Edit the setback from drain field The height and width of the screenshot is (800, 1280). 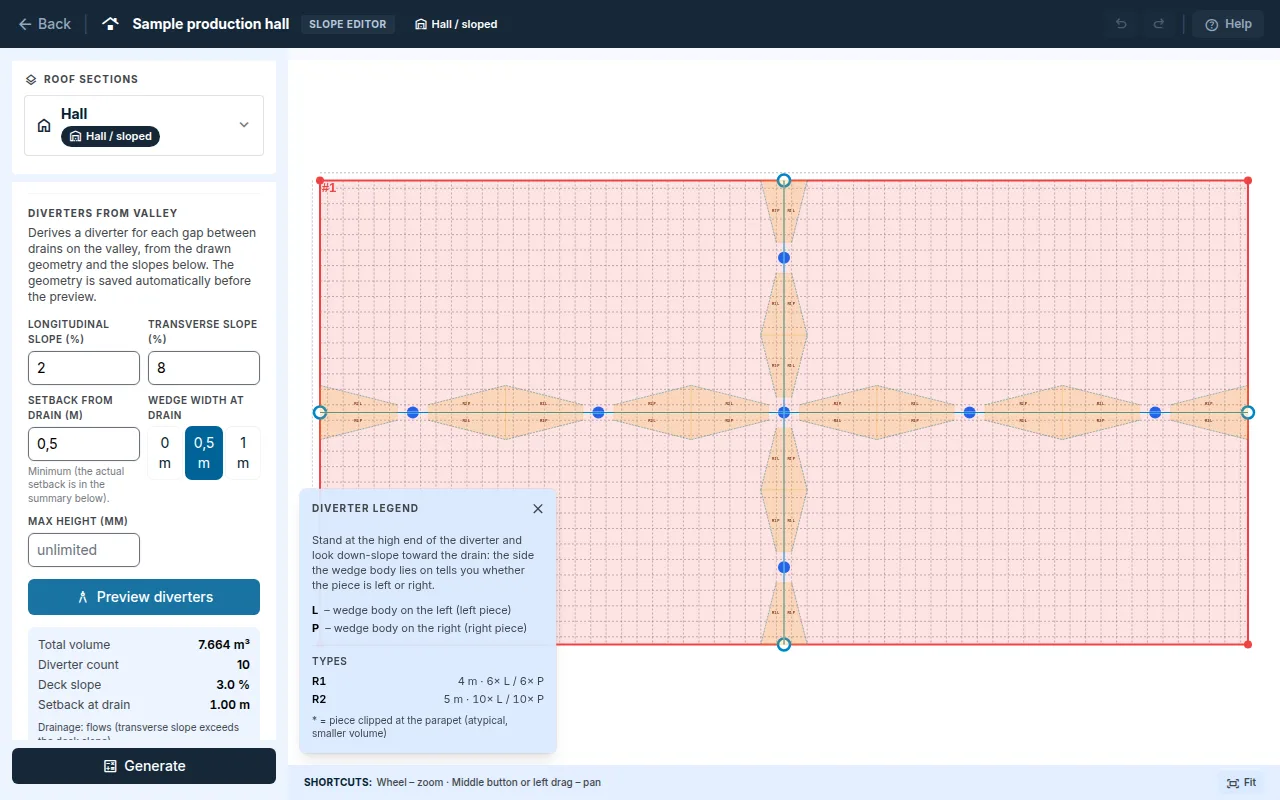84,444
